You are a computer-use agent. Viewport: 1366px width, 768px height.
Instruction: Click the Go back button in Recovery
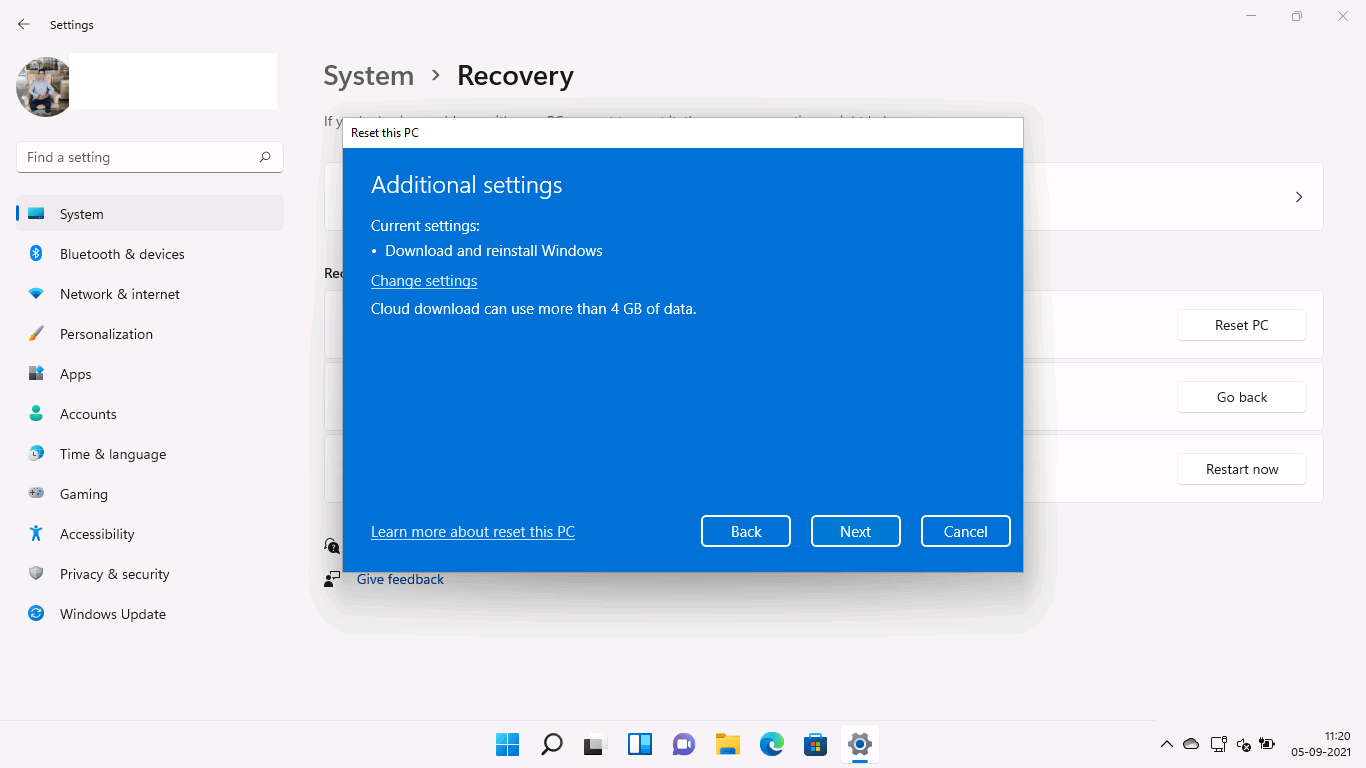point(1242,397)
